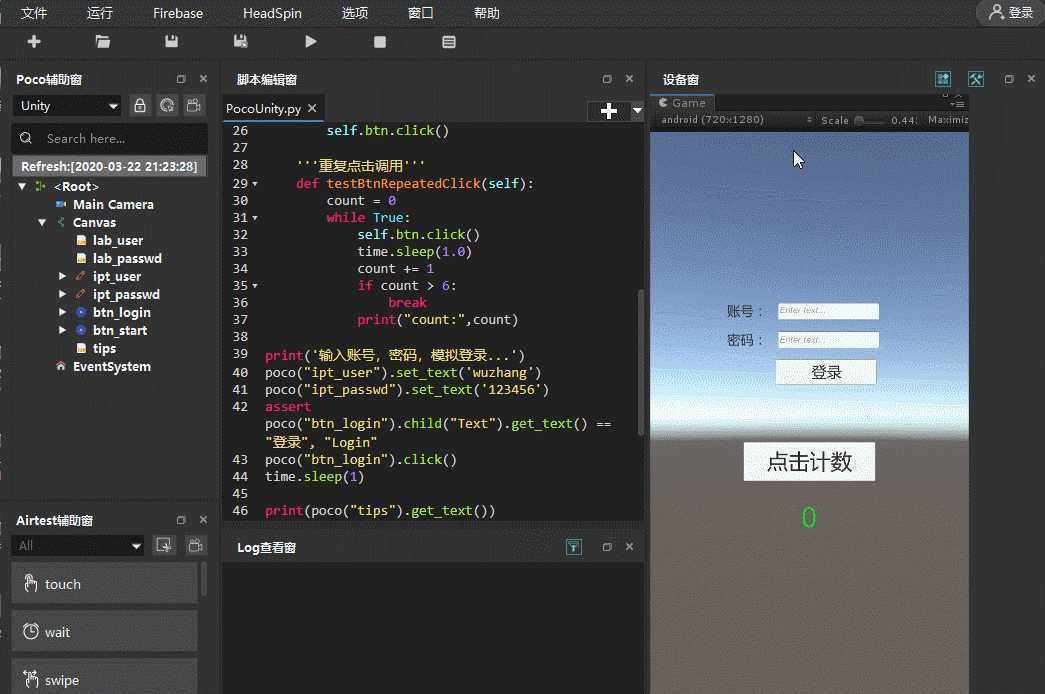The width and height of the screenshot is (1045, 694).
Task: Click the video camera icon in Airtest panel
Action: point(195,545)
